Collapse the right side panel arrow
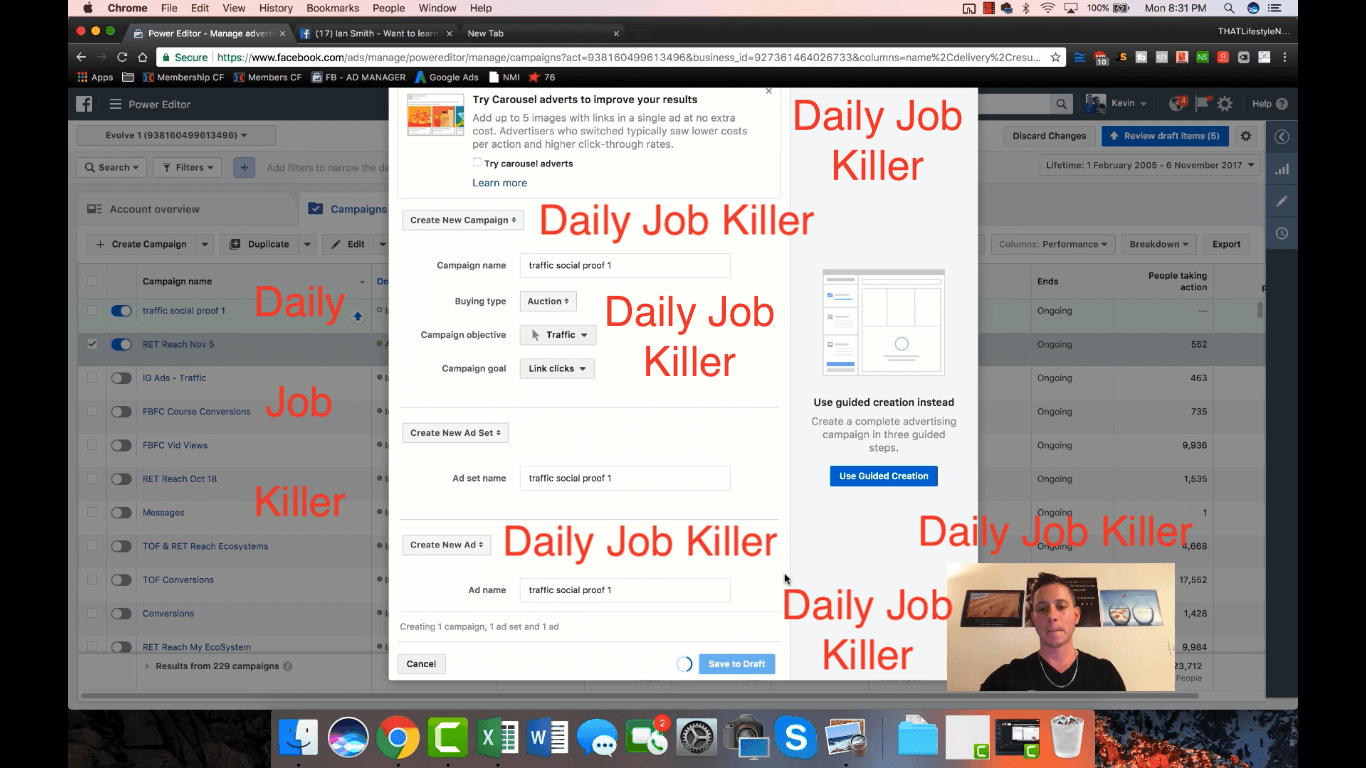Image resolution: width=1366 pixels, height=768 pixels. tap(1282, 137)
